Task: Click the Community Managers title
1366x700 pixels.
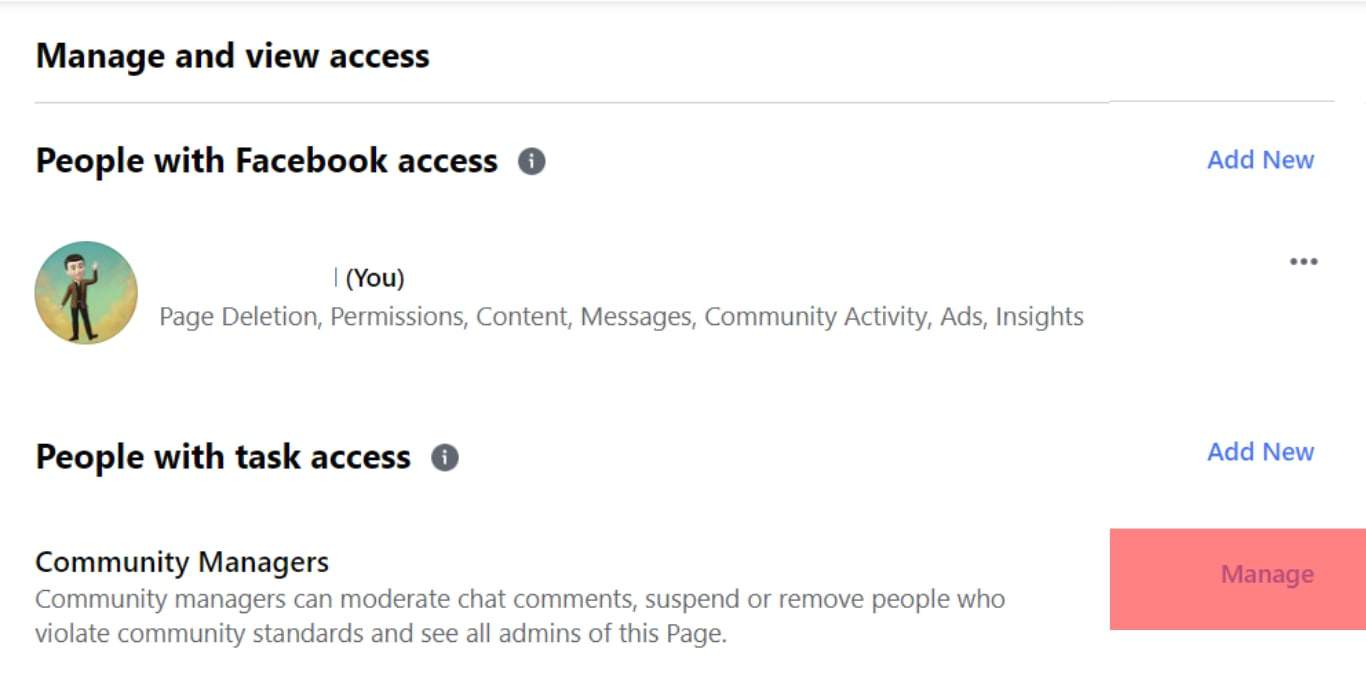Action: (x=182, y=562)
